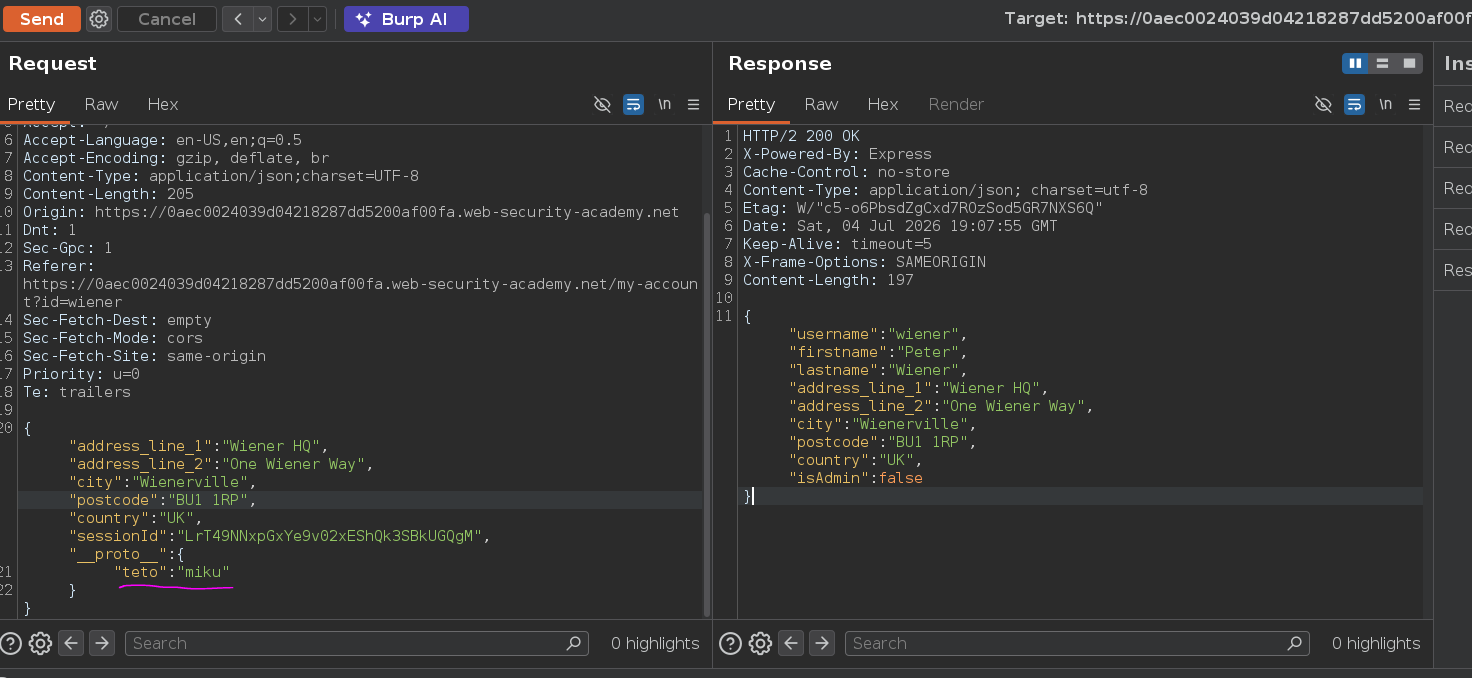Click the Target URL text

[1238, 19]
